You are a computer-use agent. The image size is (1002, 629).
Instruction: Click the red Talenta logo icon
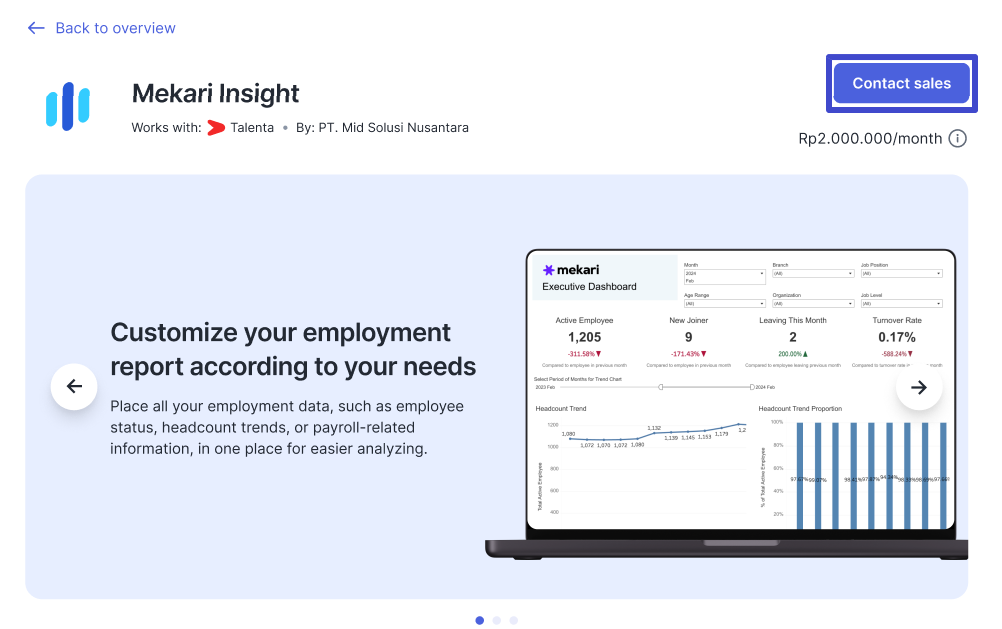216,128
